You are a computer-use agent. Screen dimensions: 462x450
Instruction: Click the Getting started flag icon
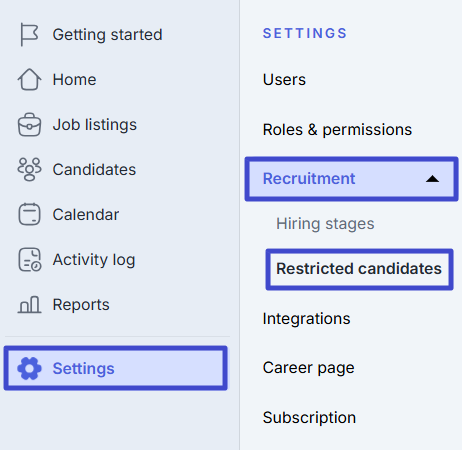tap(29, 34)
